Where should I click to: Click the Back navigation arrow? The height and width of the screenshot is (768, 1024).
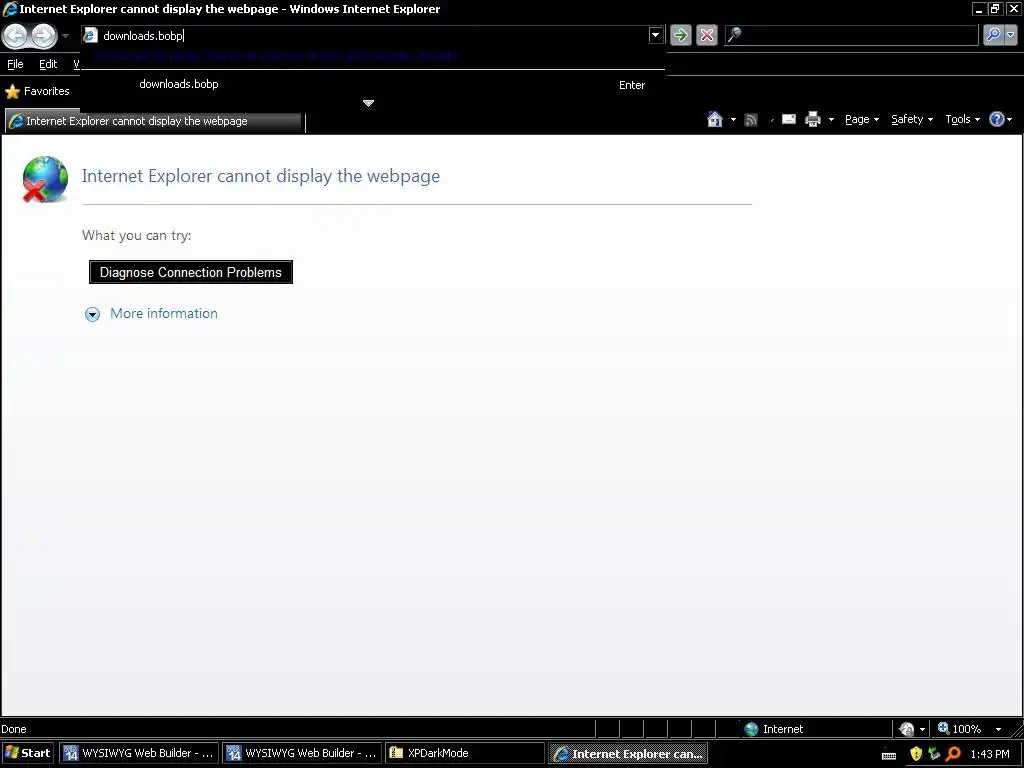coord(16,35)
